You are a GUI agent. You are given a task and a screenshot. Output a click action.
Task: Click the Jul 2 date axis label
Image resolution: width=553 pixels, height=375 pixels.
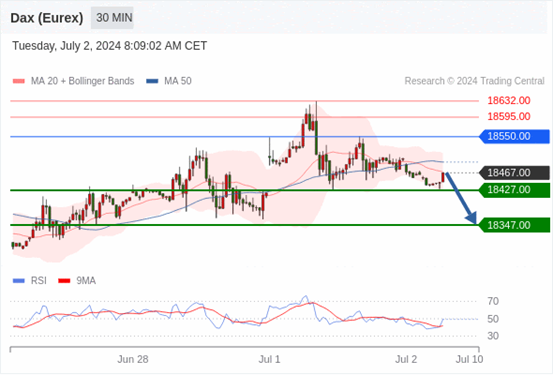tap(406, 359)
